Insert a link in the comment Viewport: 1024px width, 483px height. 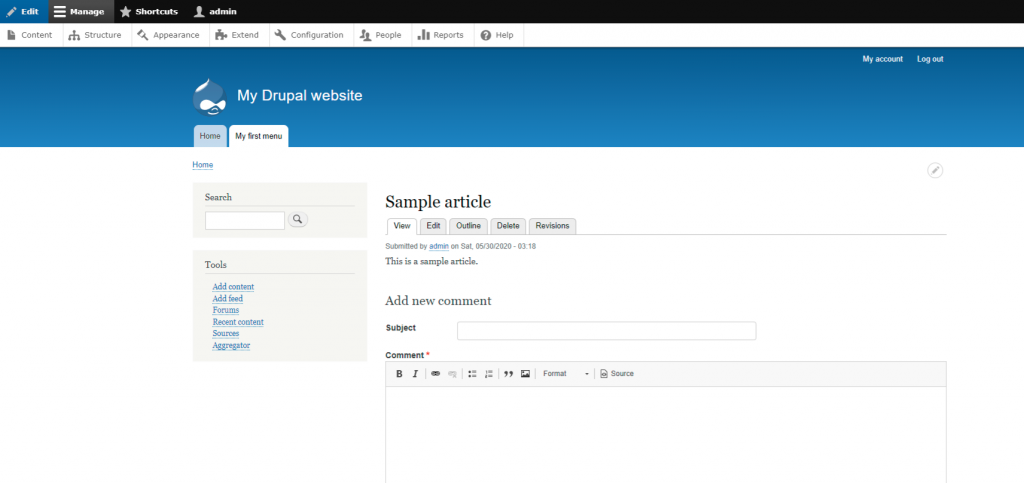(435, 374)
